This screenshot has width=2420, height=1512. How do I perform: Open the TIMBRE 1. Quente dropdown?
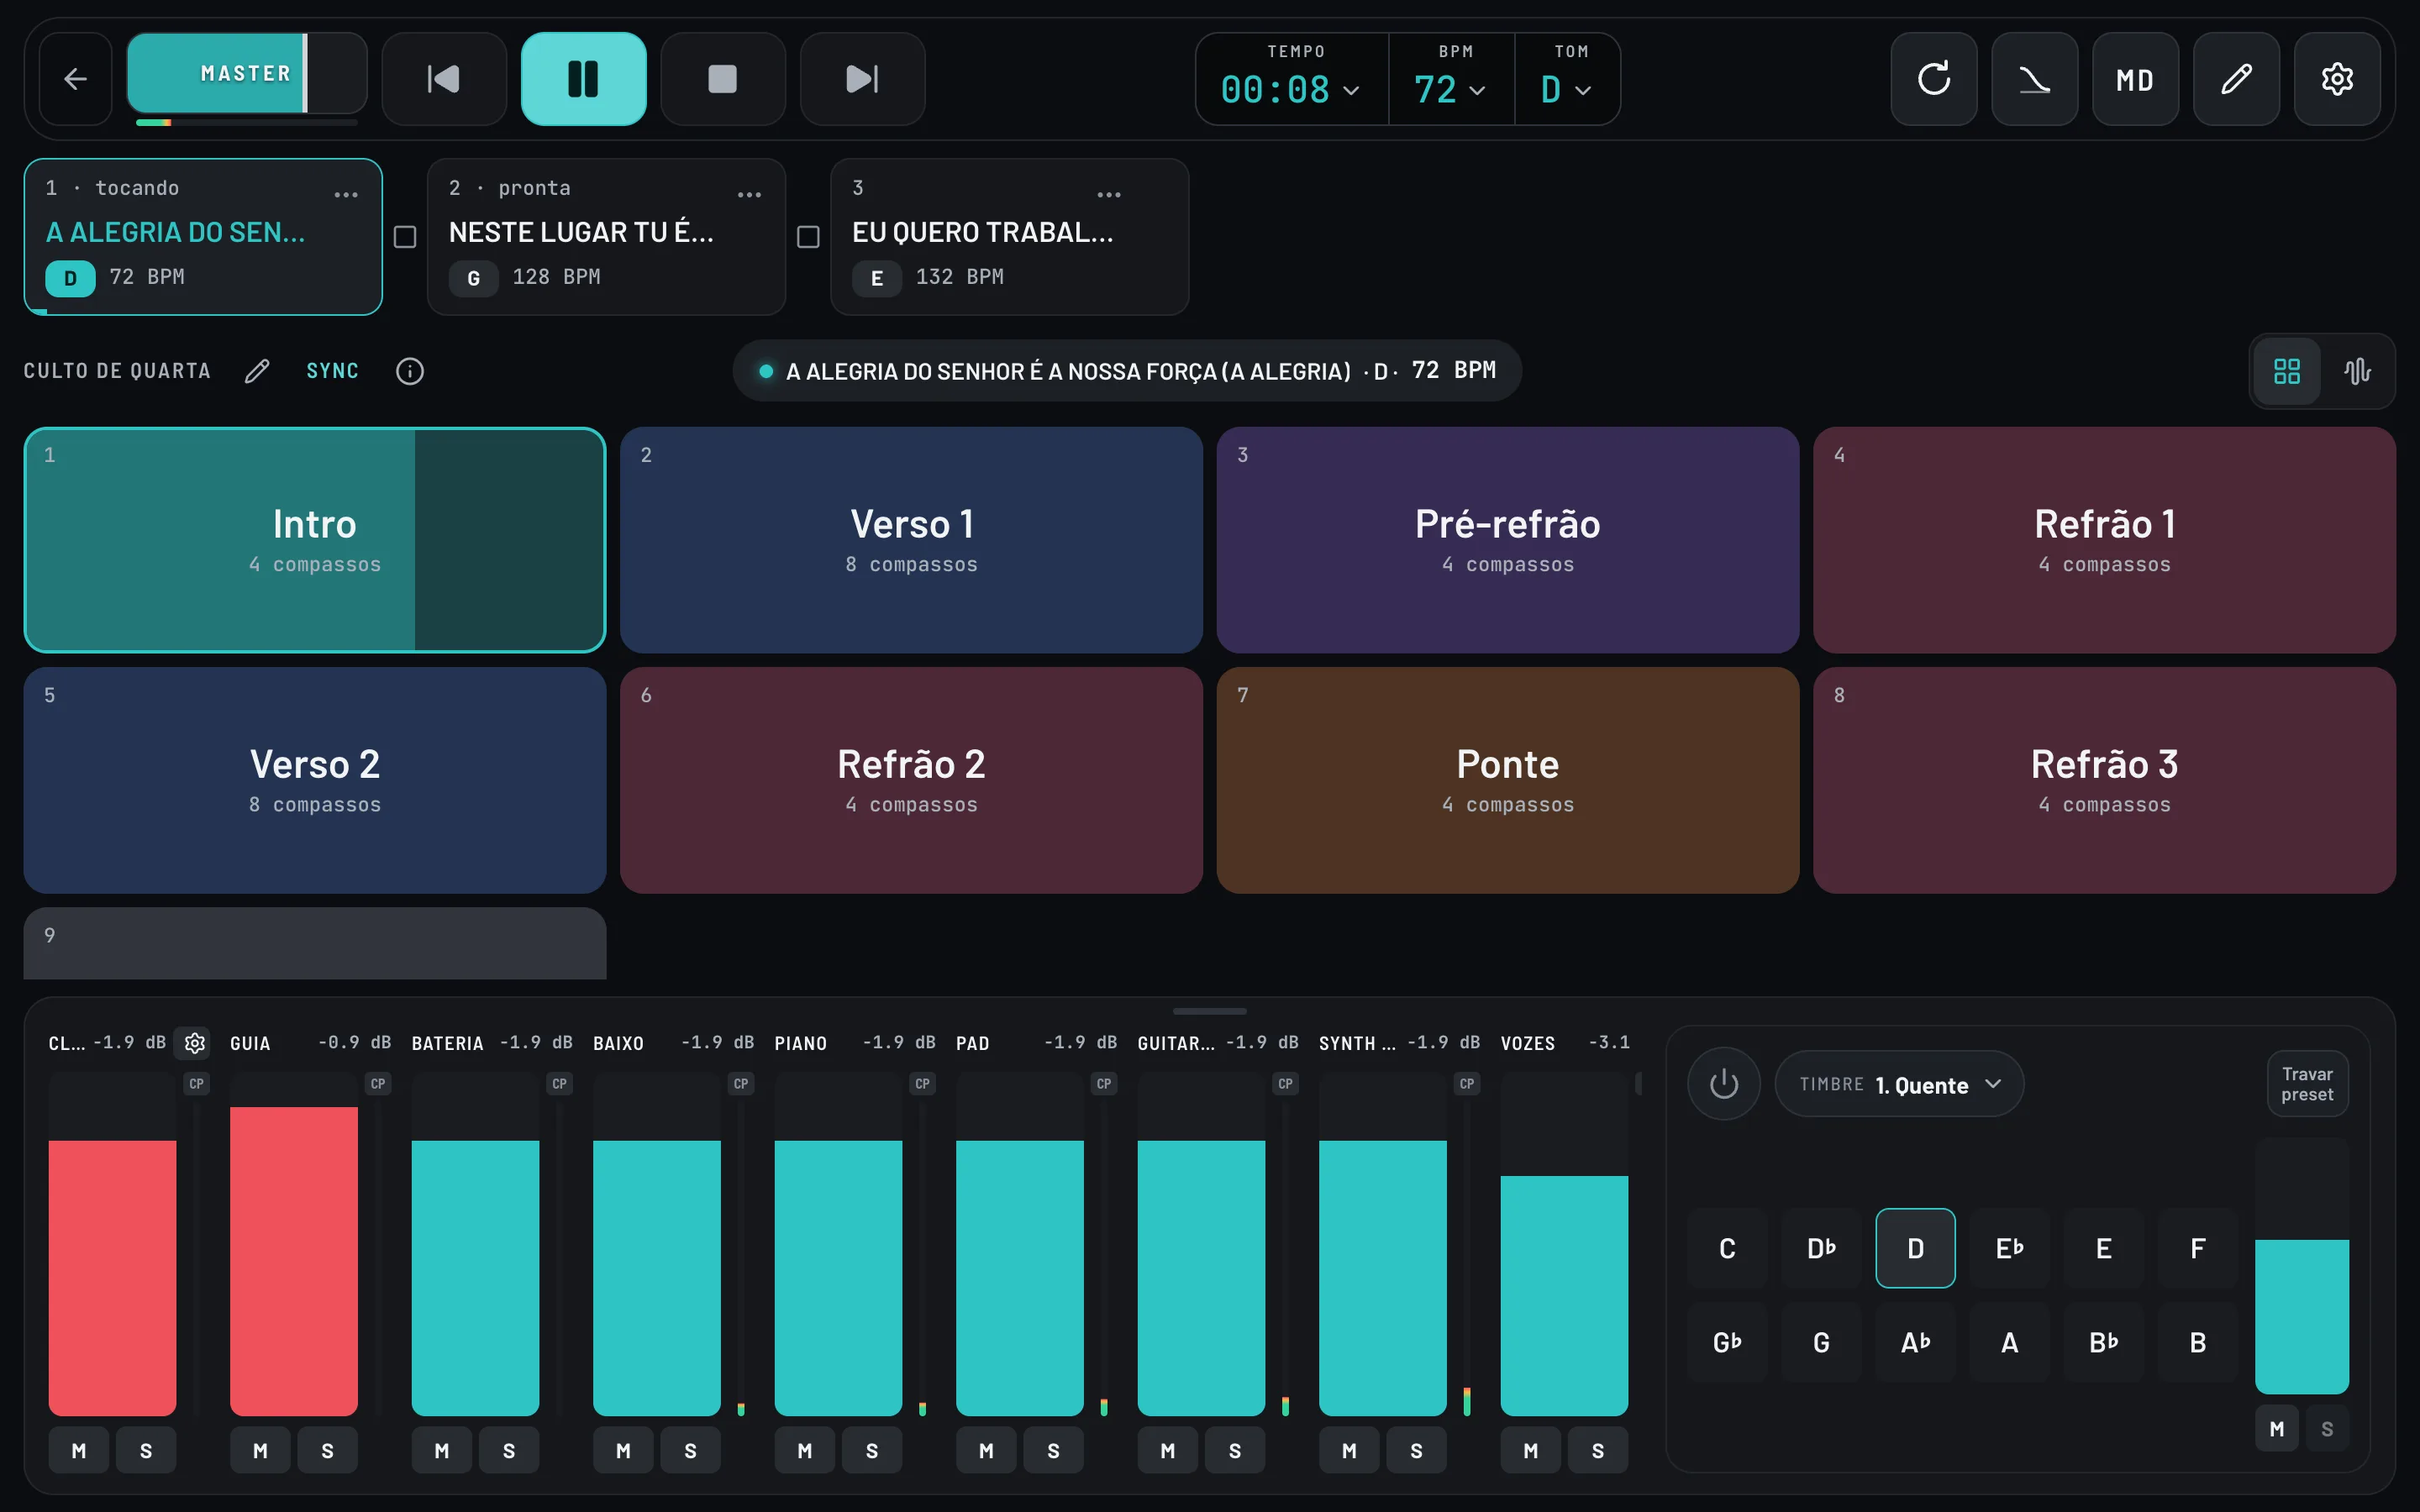tap(1899, 1084)
